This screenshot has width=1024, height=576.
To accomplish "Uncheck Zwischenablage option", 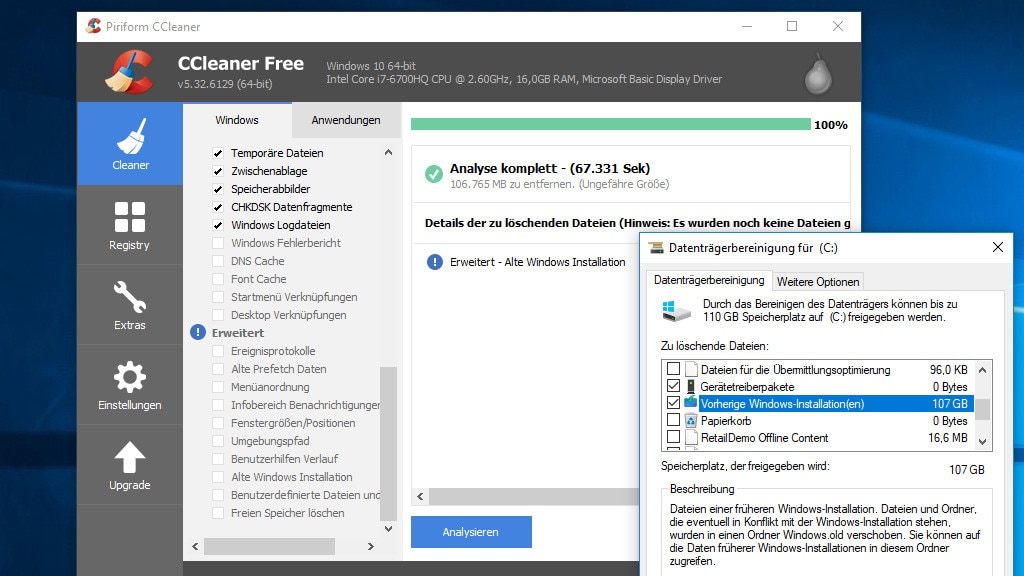I will pos(218,171).
